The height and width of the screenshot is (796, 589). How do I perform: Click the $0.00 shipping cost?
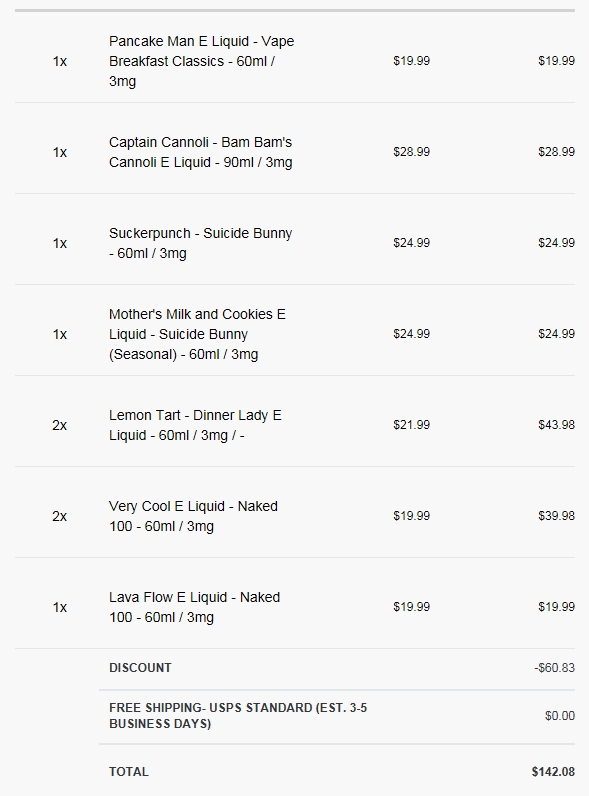coord(560,715)
